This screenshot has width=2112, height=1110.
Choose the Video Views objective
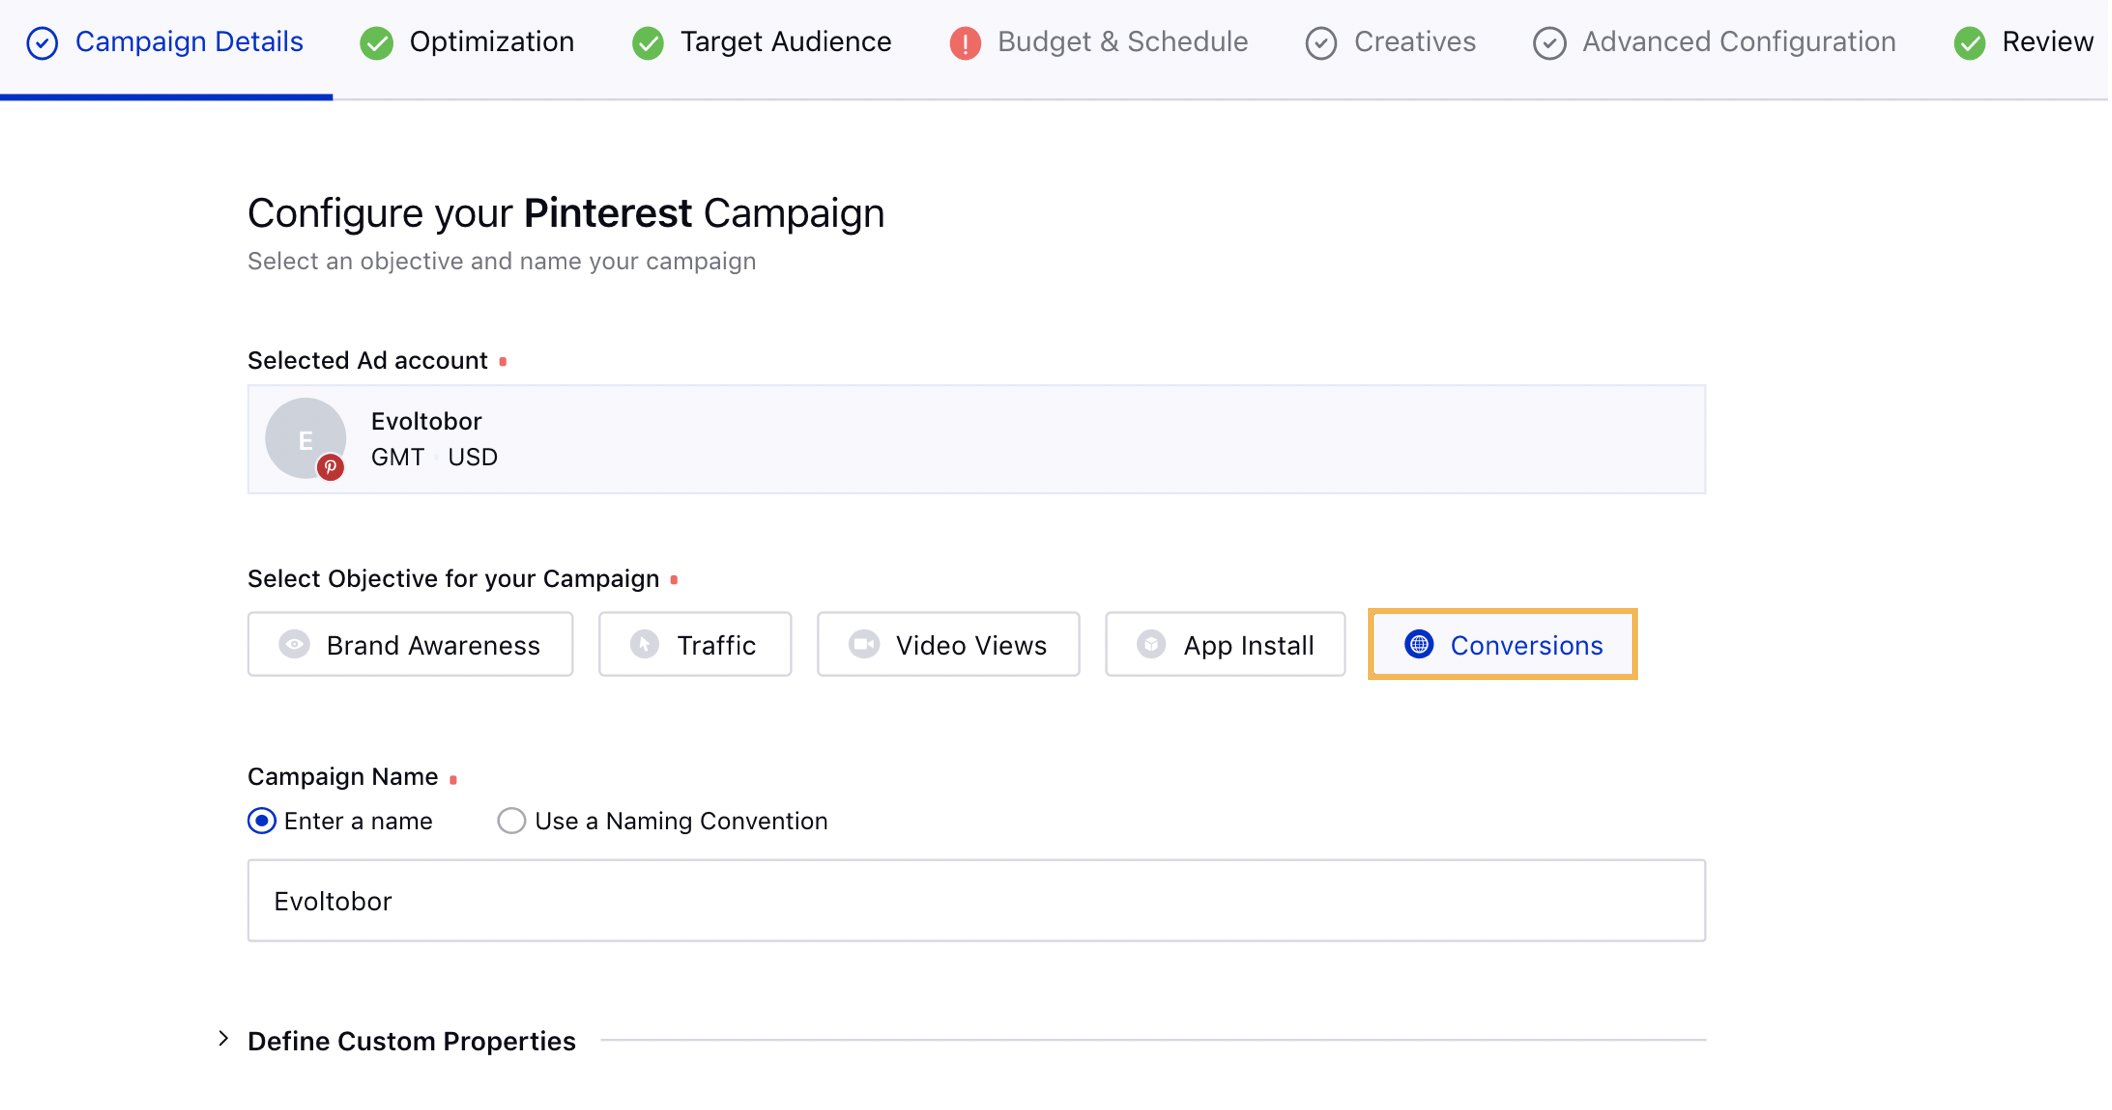(x=948, y=645)
